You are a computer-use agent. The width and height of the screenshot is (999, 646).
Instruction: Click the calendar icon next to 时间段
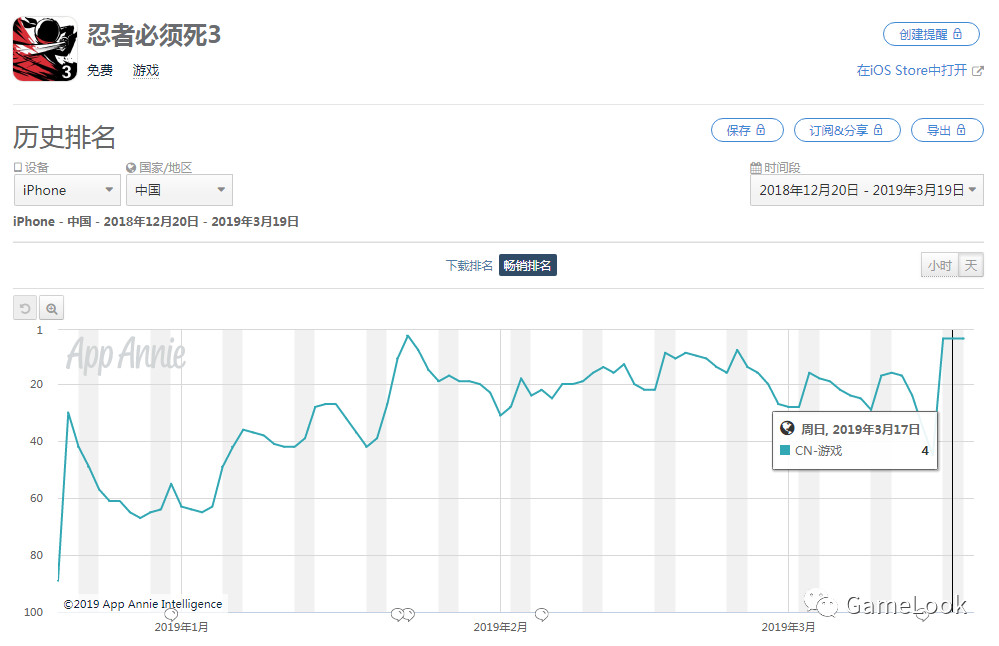click(x=755, y=168)
